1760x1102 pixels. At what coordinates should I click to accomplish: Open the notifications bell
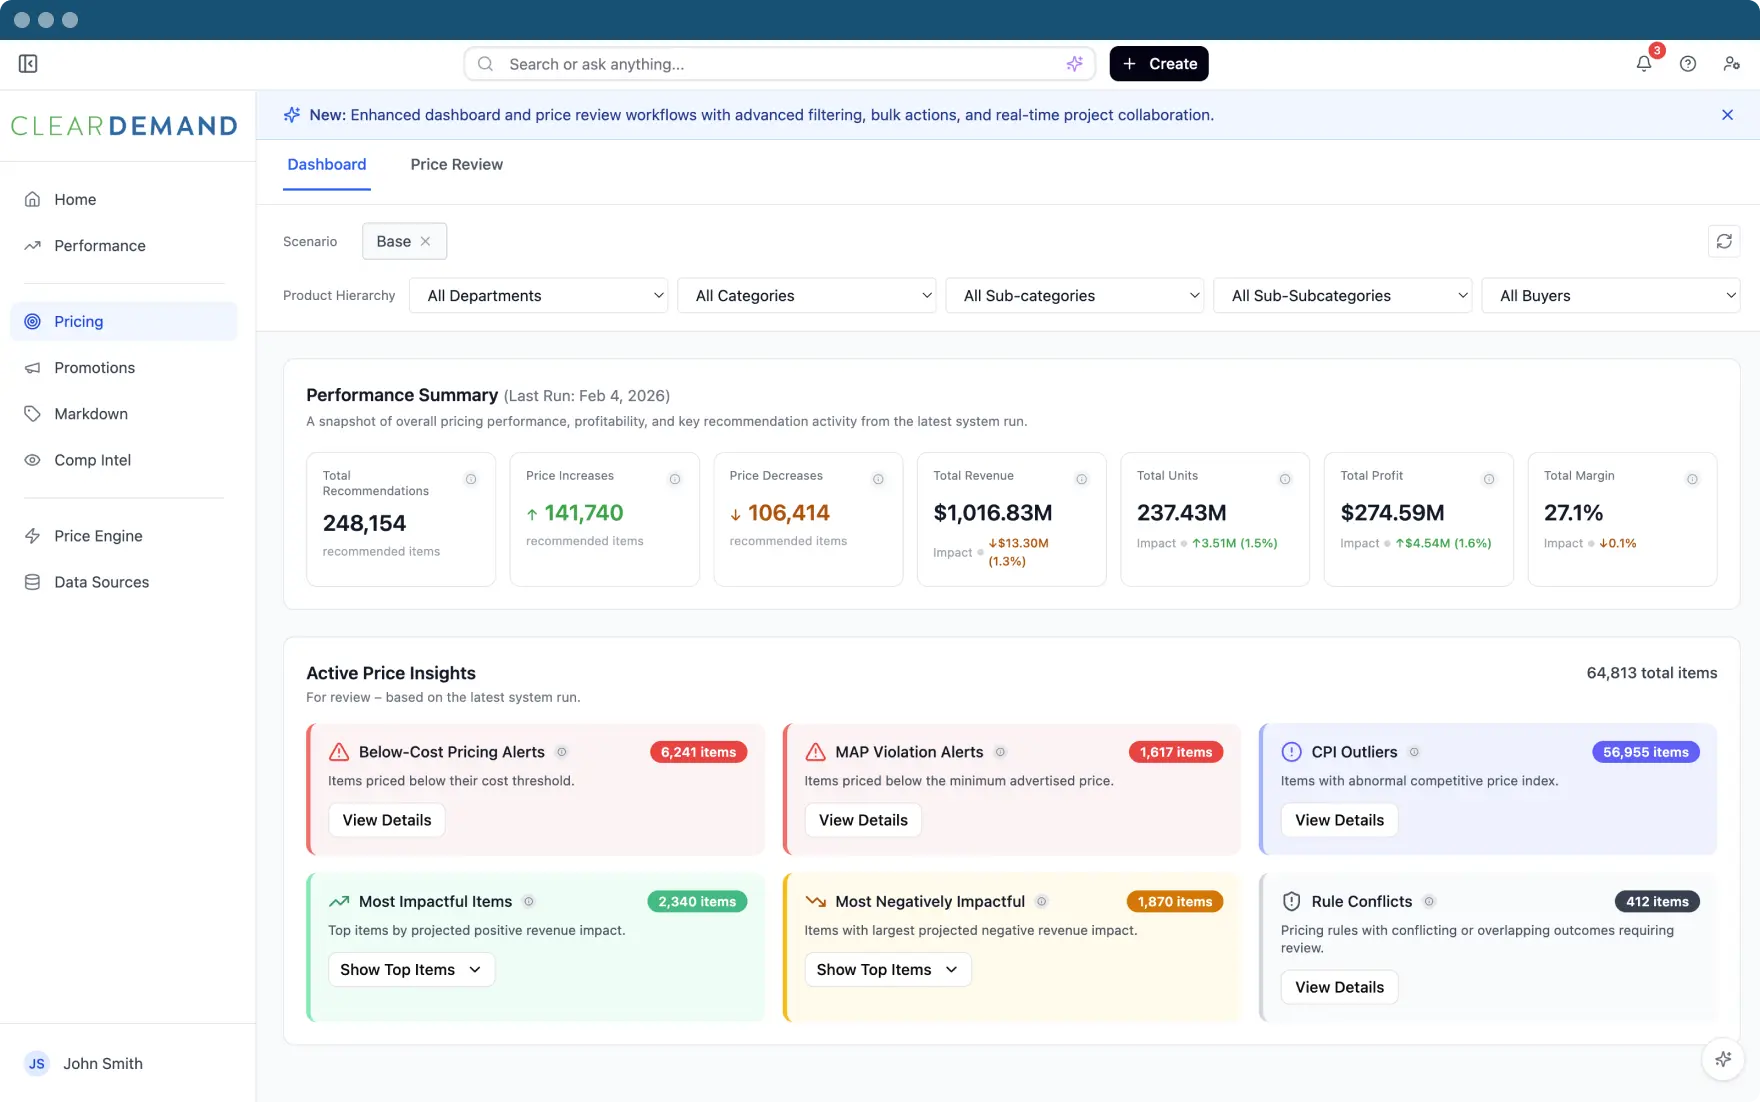(x=1644, y=64)
